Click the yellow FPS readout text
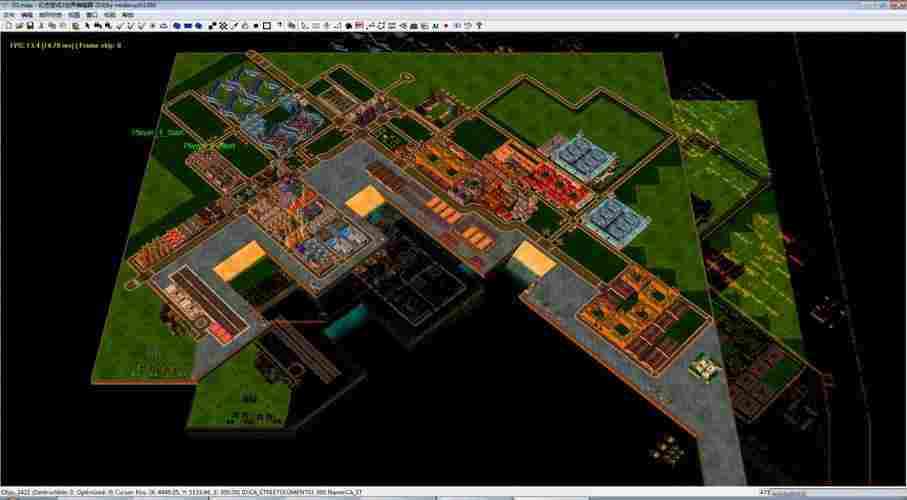The width and height of the screenshot is (907, 500). click(65, 45)
